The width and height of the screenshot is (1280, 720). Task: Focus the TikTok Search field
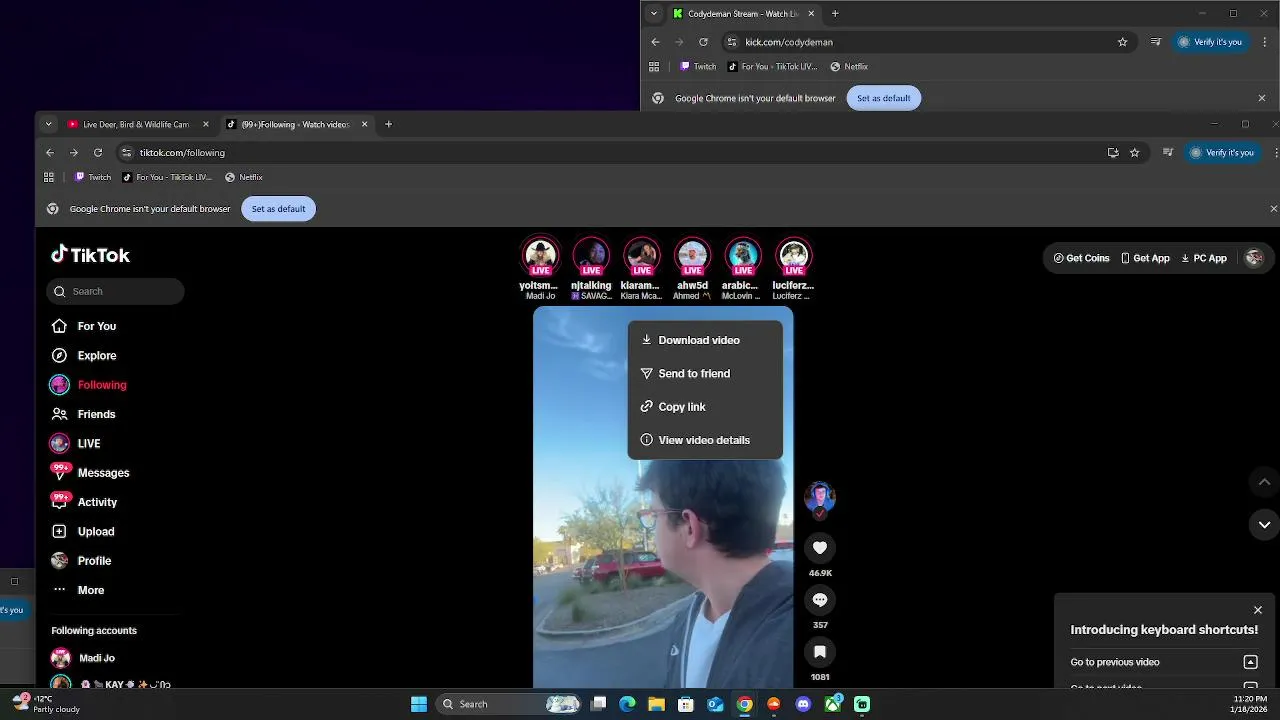coord(115,291)
